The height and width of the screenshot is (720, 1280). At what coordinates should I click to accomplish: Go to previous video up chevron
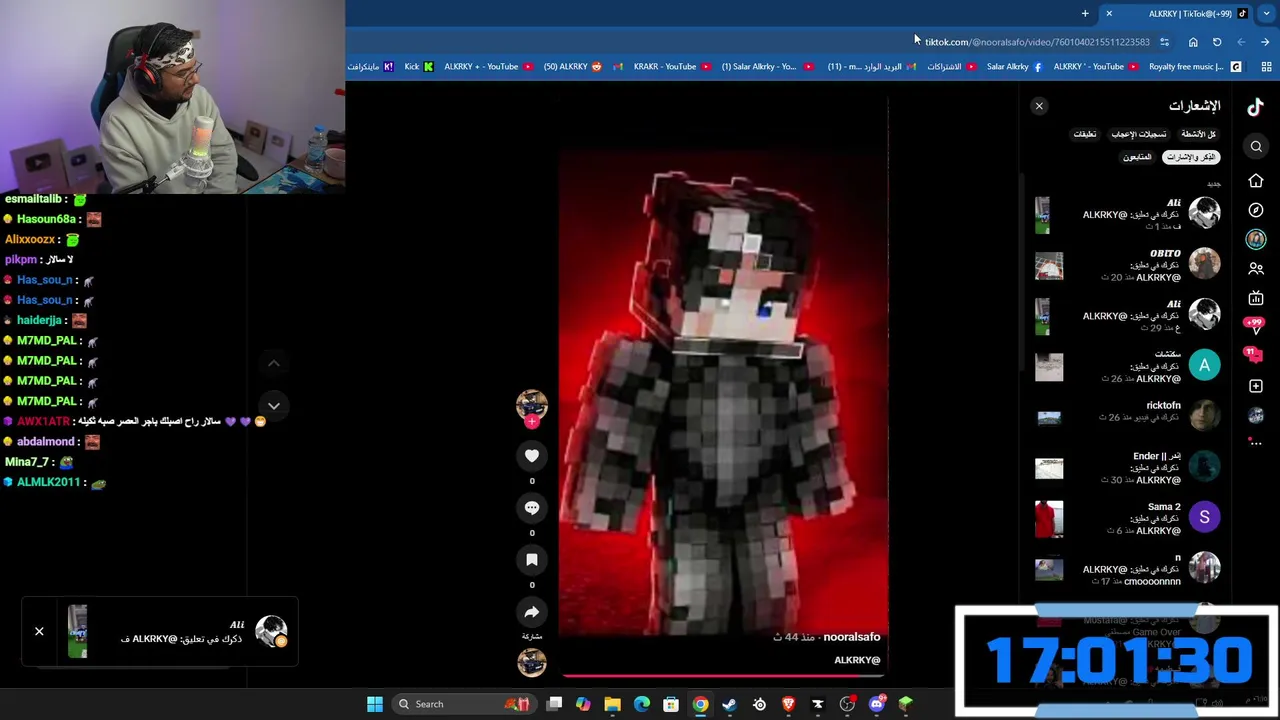(x=273, y=363)
